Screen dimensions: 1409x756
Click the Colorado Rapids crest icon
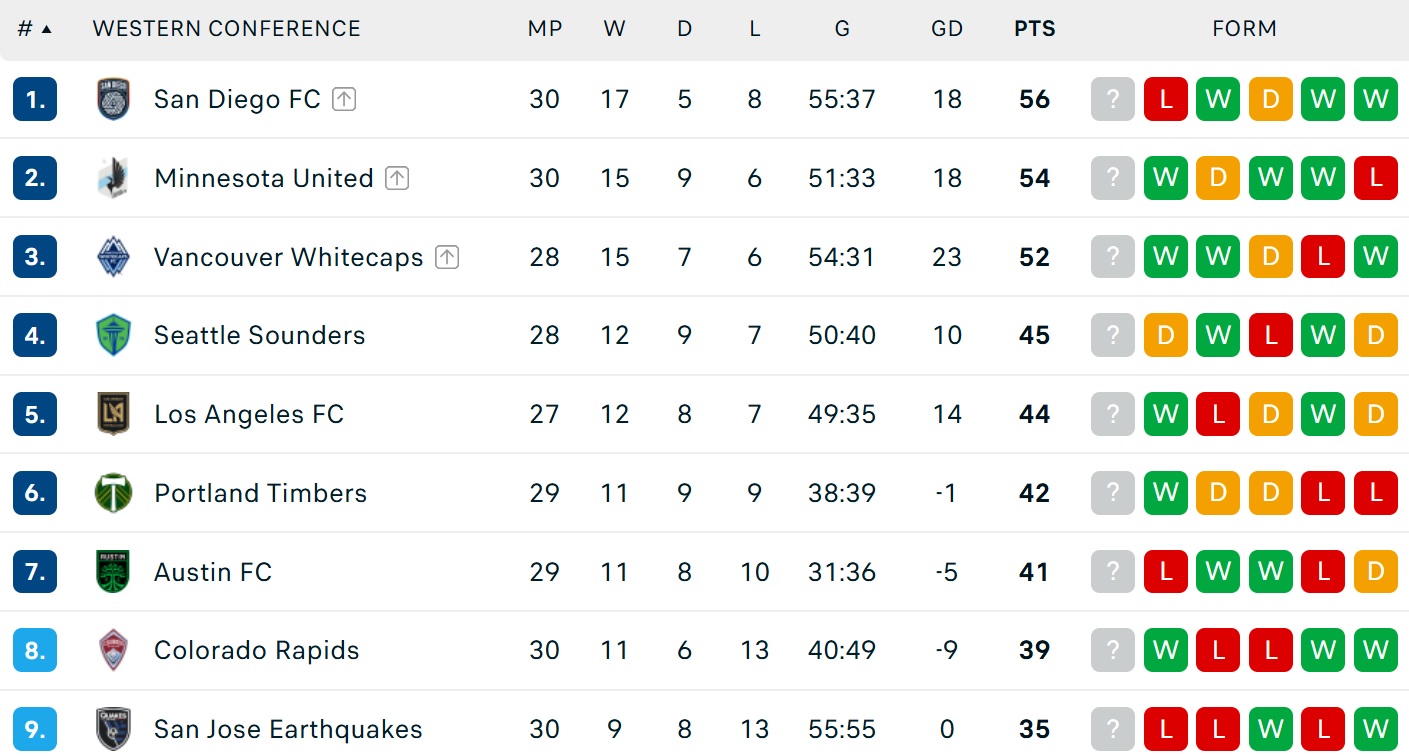click(113, 650)
